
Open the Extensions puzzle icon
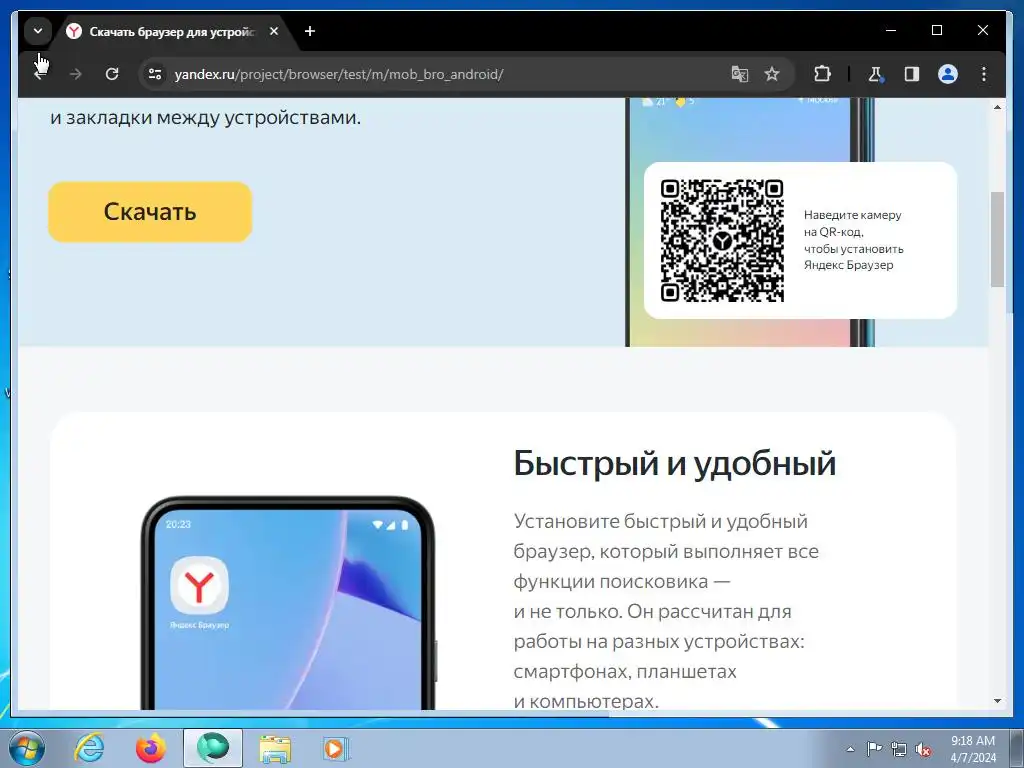[x=822, y=74]
